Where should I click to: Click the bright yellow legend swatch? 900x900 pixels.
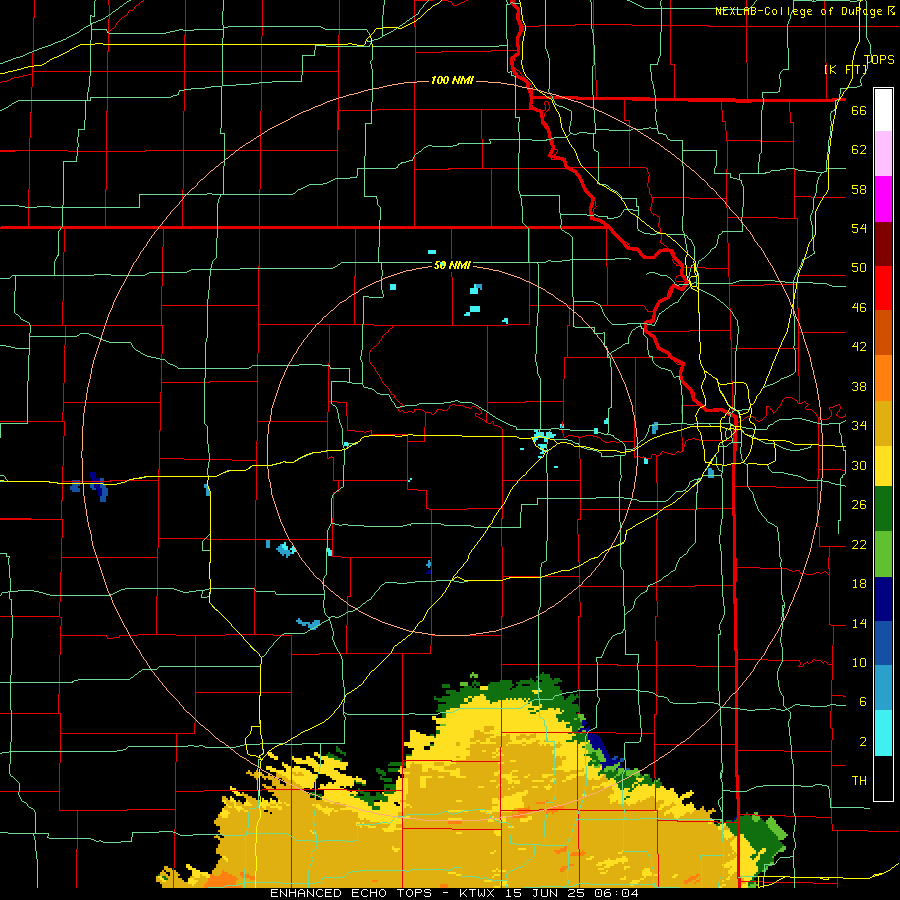tap(883, 466)
